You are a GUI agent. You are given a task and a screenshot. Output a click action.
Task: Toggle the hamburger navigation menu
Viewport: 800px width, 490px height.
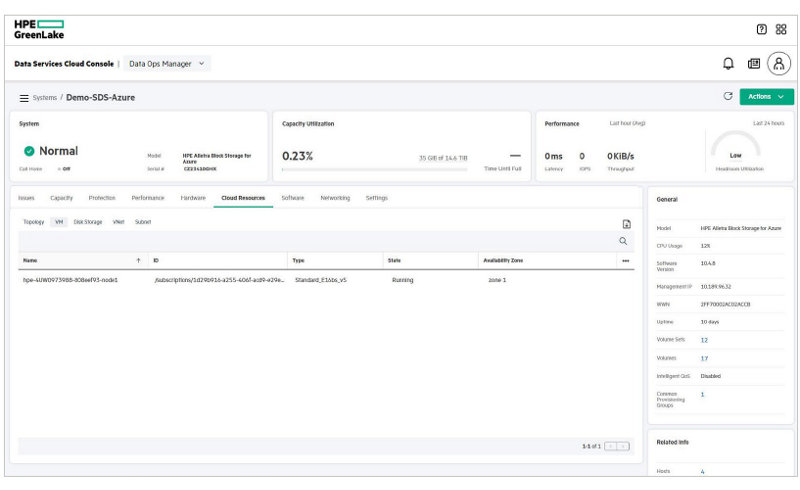click(x=24, y=98)
